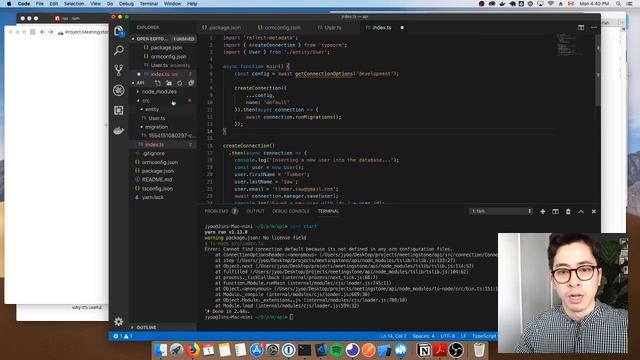The width and height of the screenshot is (640, 360).
Task: Click the TypeScript language mode status entry
Action: click(x=484, y=336)
